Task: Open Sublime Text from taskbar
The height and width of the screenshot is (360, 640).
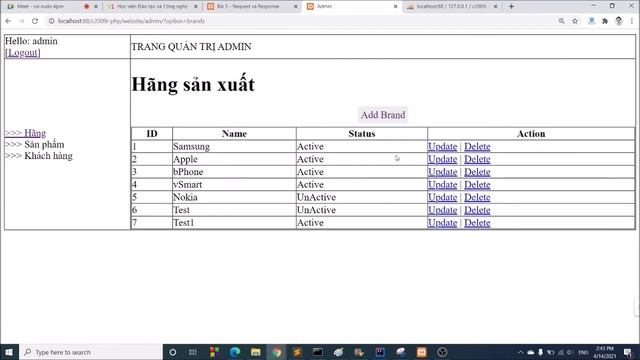Action: (x=297, y=352)
